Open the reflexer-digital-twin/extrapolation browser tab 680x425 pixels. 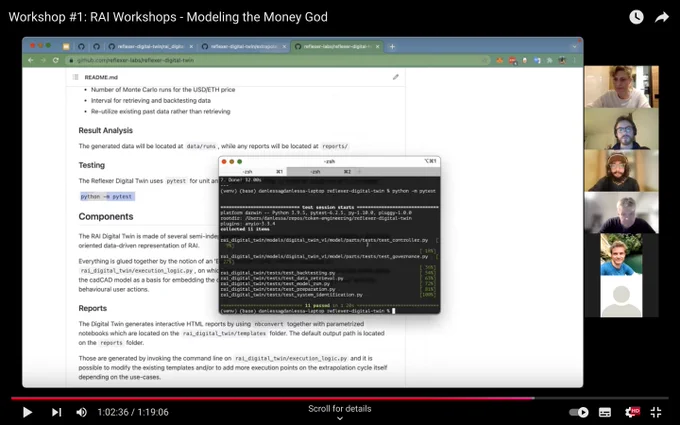(x=244, y=46)
